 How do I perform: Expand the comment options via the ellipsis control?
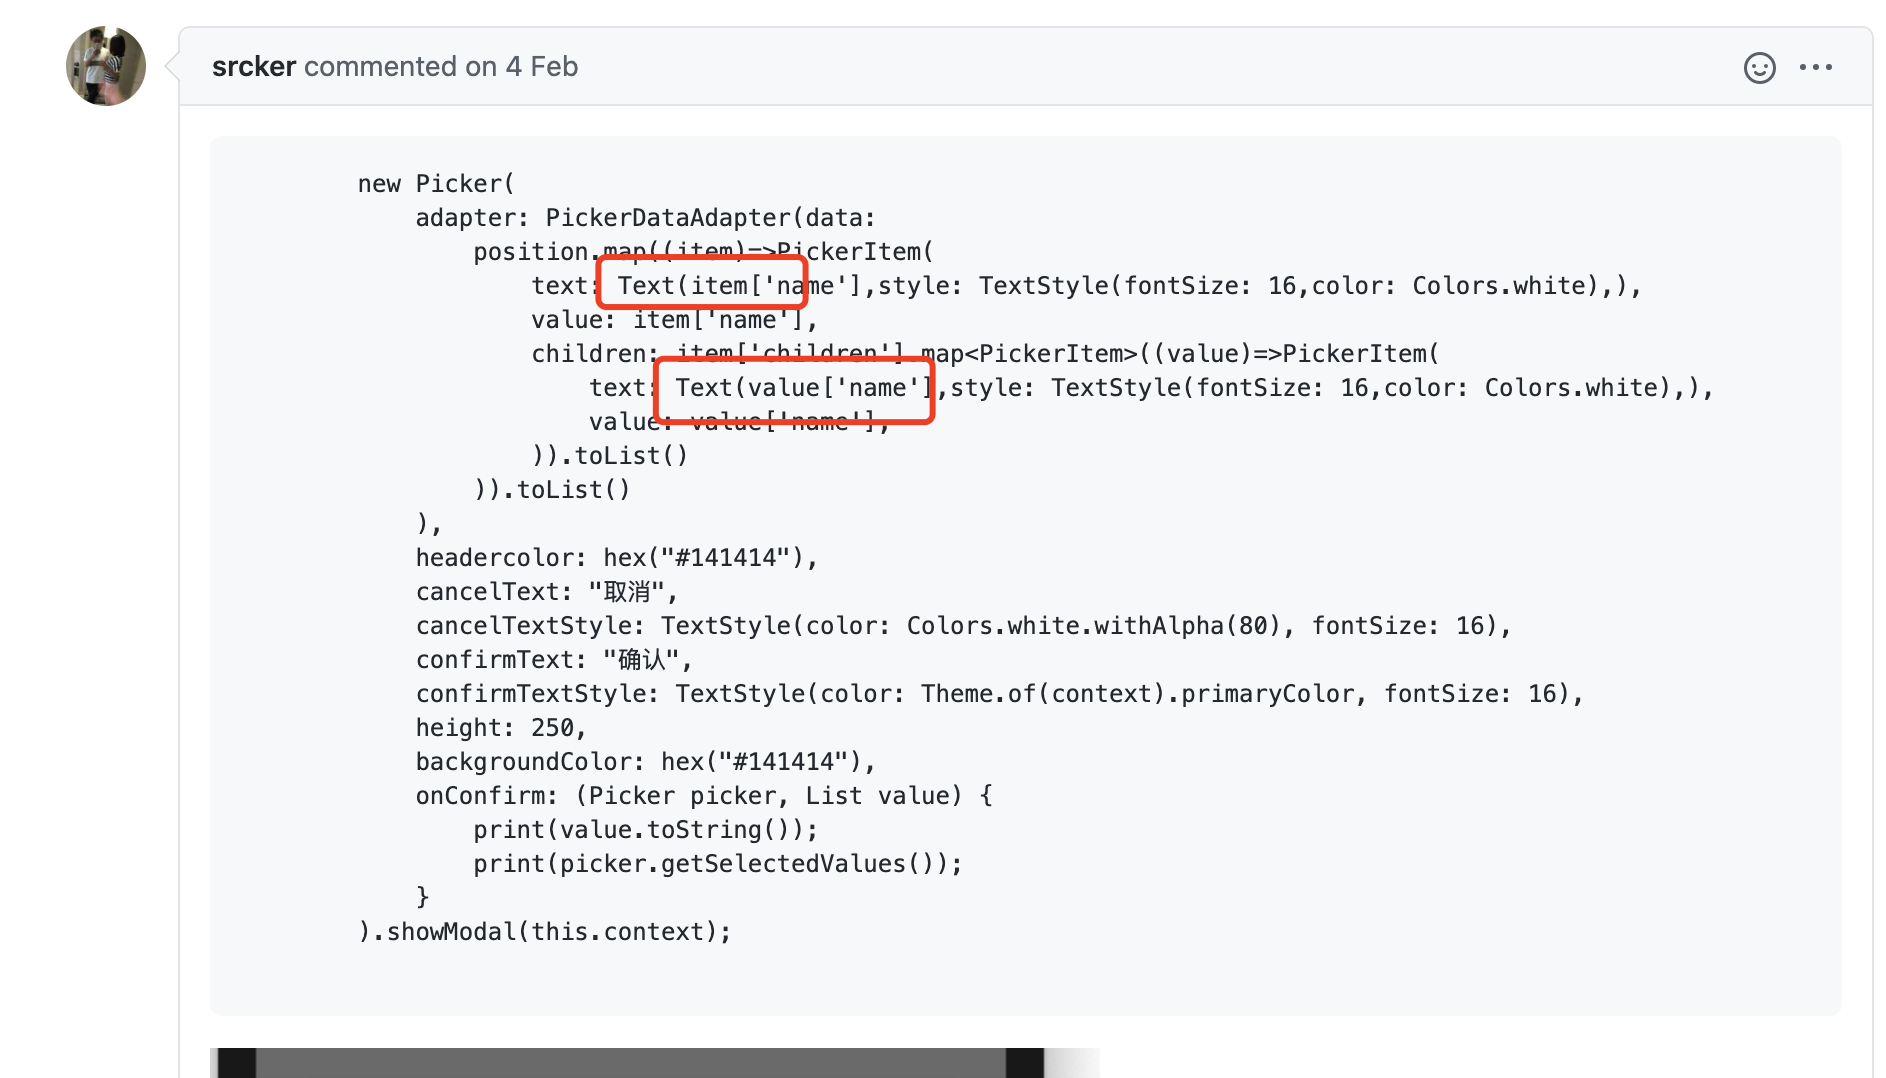coord(1816,67)
